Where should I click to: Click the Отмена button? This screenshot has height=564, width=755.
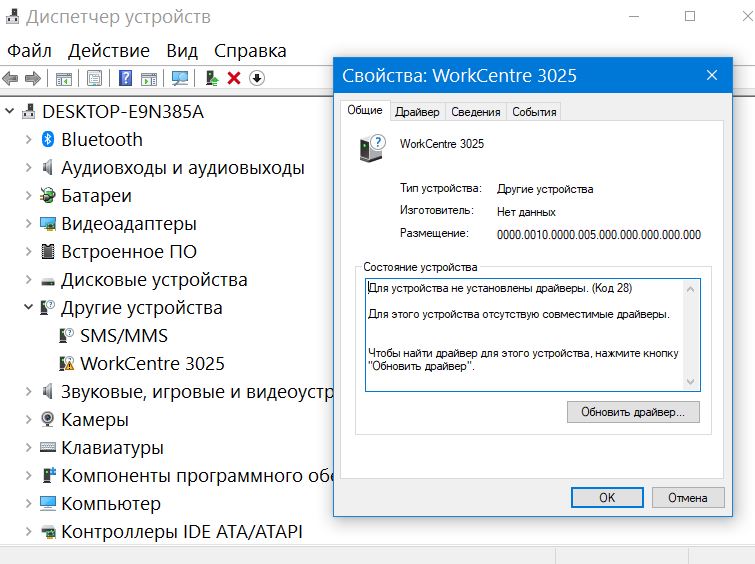(x=688, y=498)
